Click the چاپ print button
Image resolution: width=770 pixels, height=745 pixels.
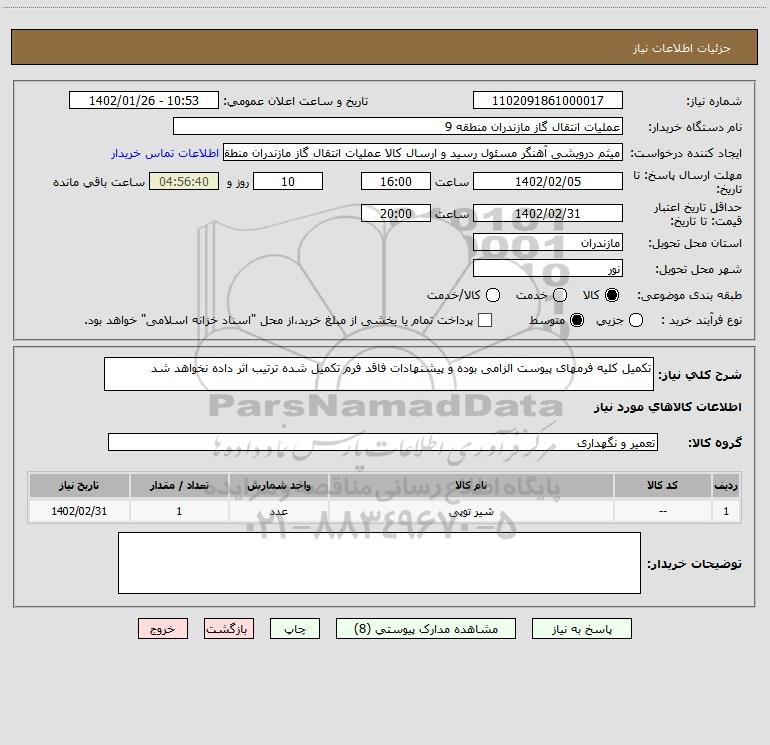[x=295, y=629]
